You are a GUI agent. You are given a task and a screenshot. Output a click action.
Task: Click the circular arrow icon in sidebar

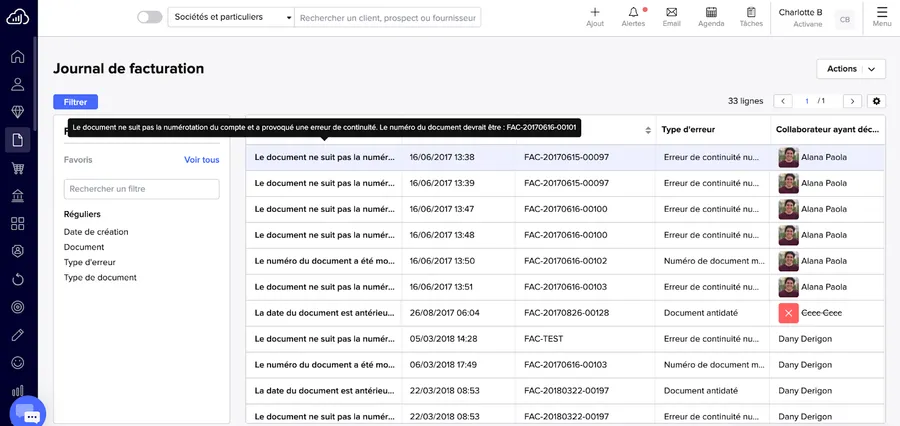(18, 279)
